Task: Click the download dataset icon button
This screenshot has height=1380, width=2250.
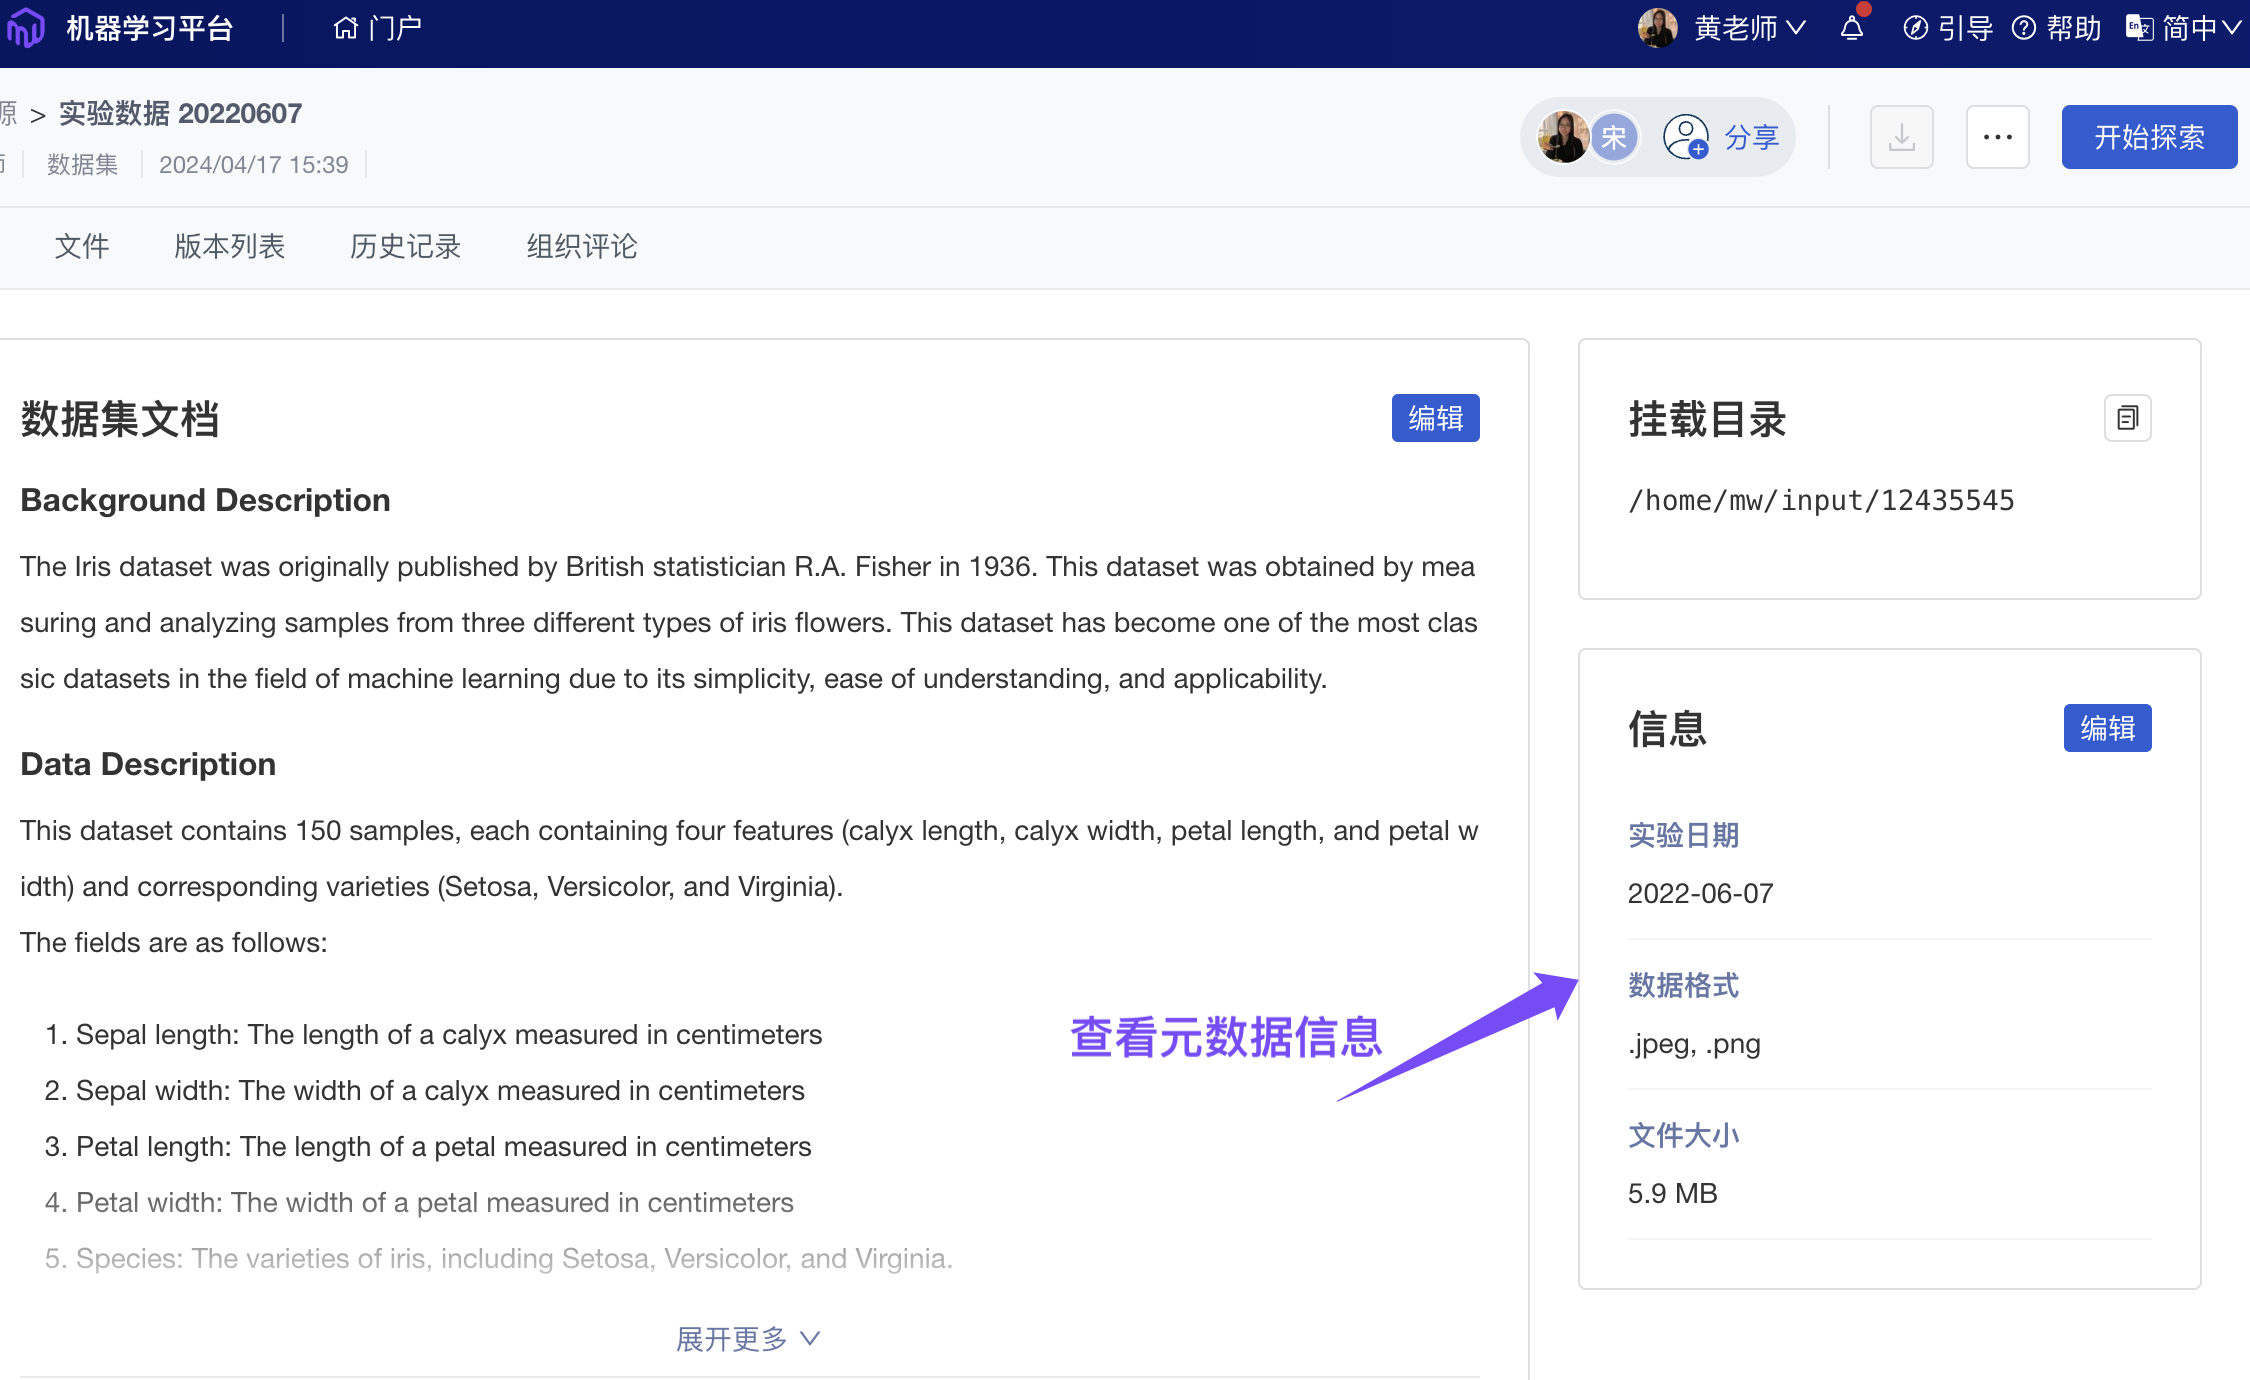Action: (1901, 137)
